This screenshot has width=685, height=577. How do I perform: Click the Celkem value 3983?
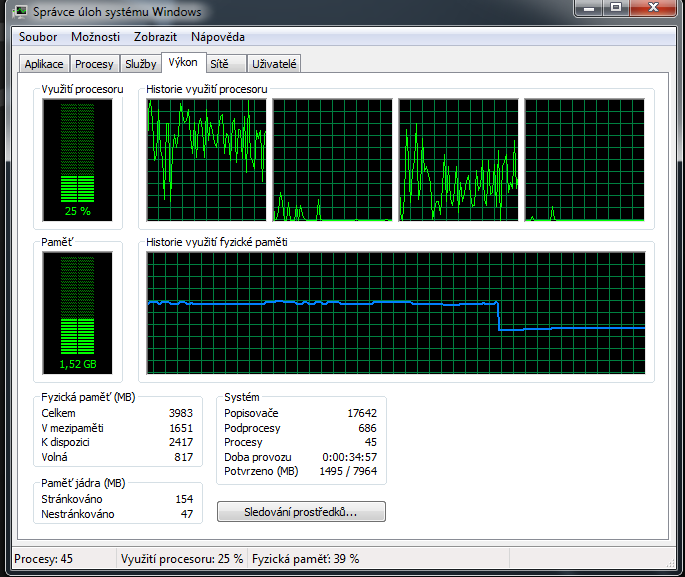(x=181, y=413)
